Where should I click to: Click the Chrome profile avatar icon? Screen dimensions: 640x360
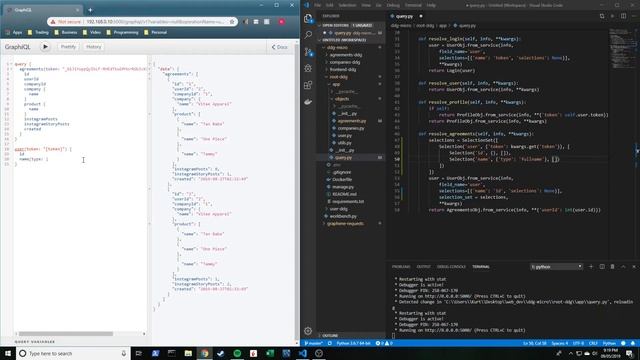tap(282, 22)
